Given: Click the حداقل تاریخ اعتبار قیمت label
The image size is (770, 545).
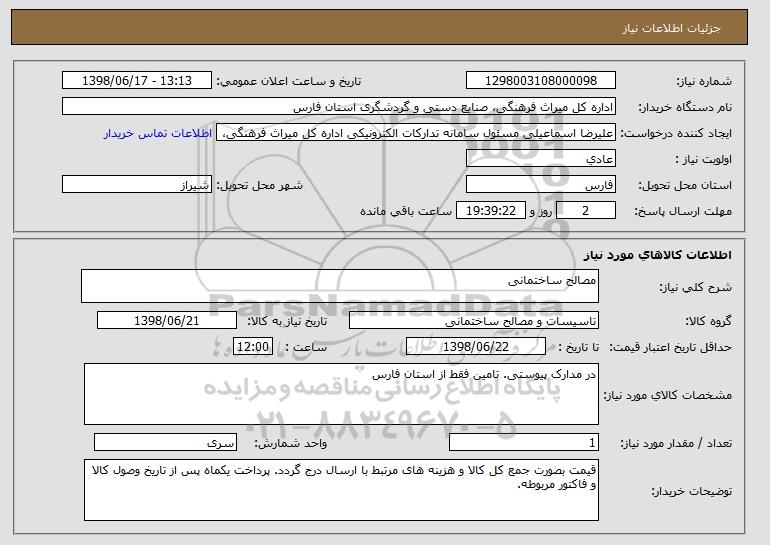Looking at the screenshot, I should 670,347.
